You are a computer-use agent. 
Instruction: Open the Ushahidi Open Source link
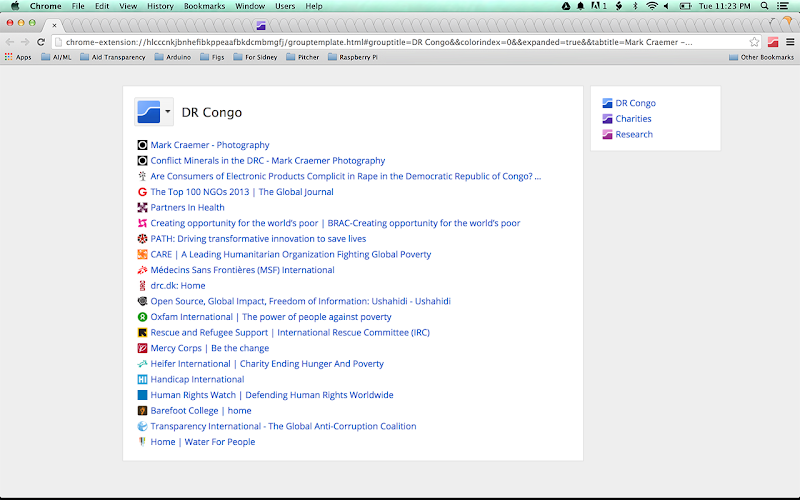[x=301, y=302]
